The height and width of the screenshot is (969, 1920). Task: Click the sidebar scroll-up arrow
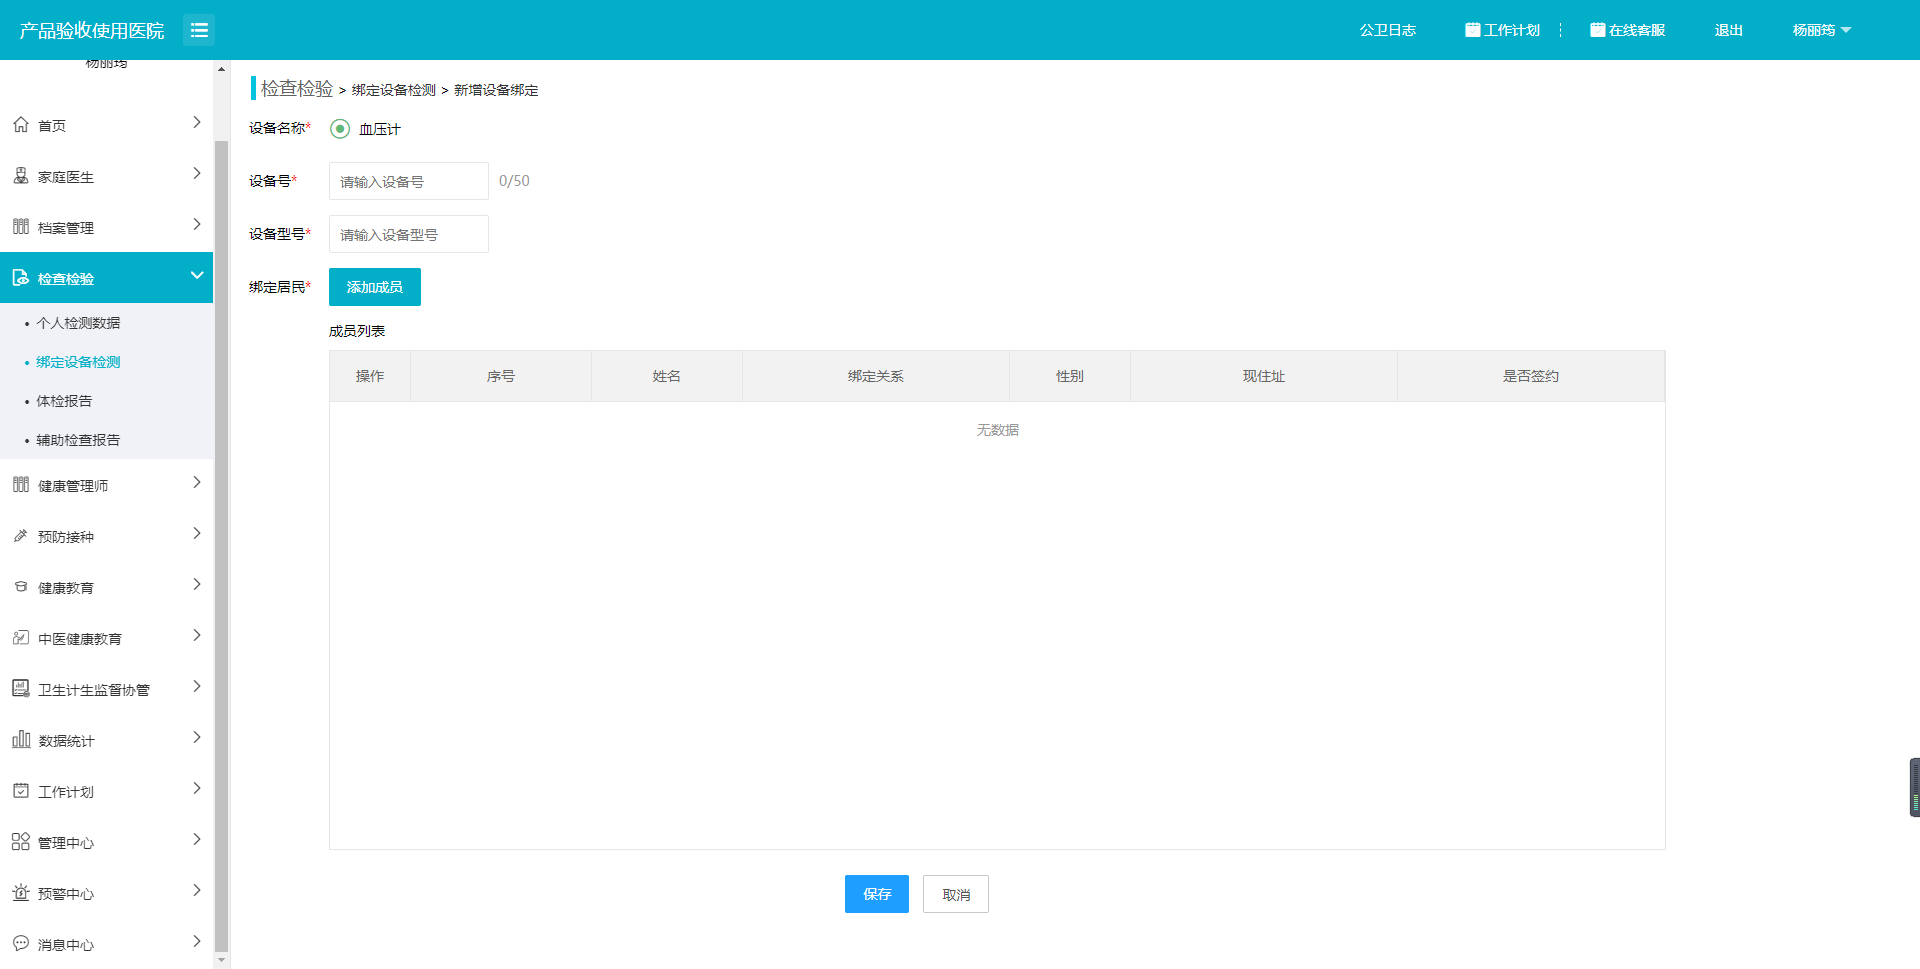point(222,69)
